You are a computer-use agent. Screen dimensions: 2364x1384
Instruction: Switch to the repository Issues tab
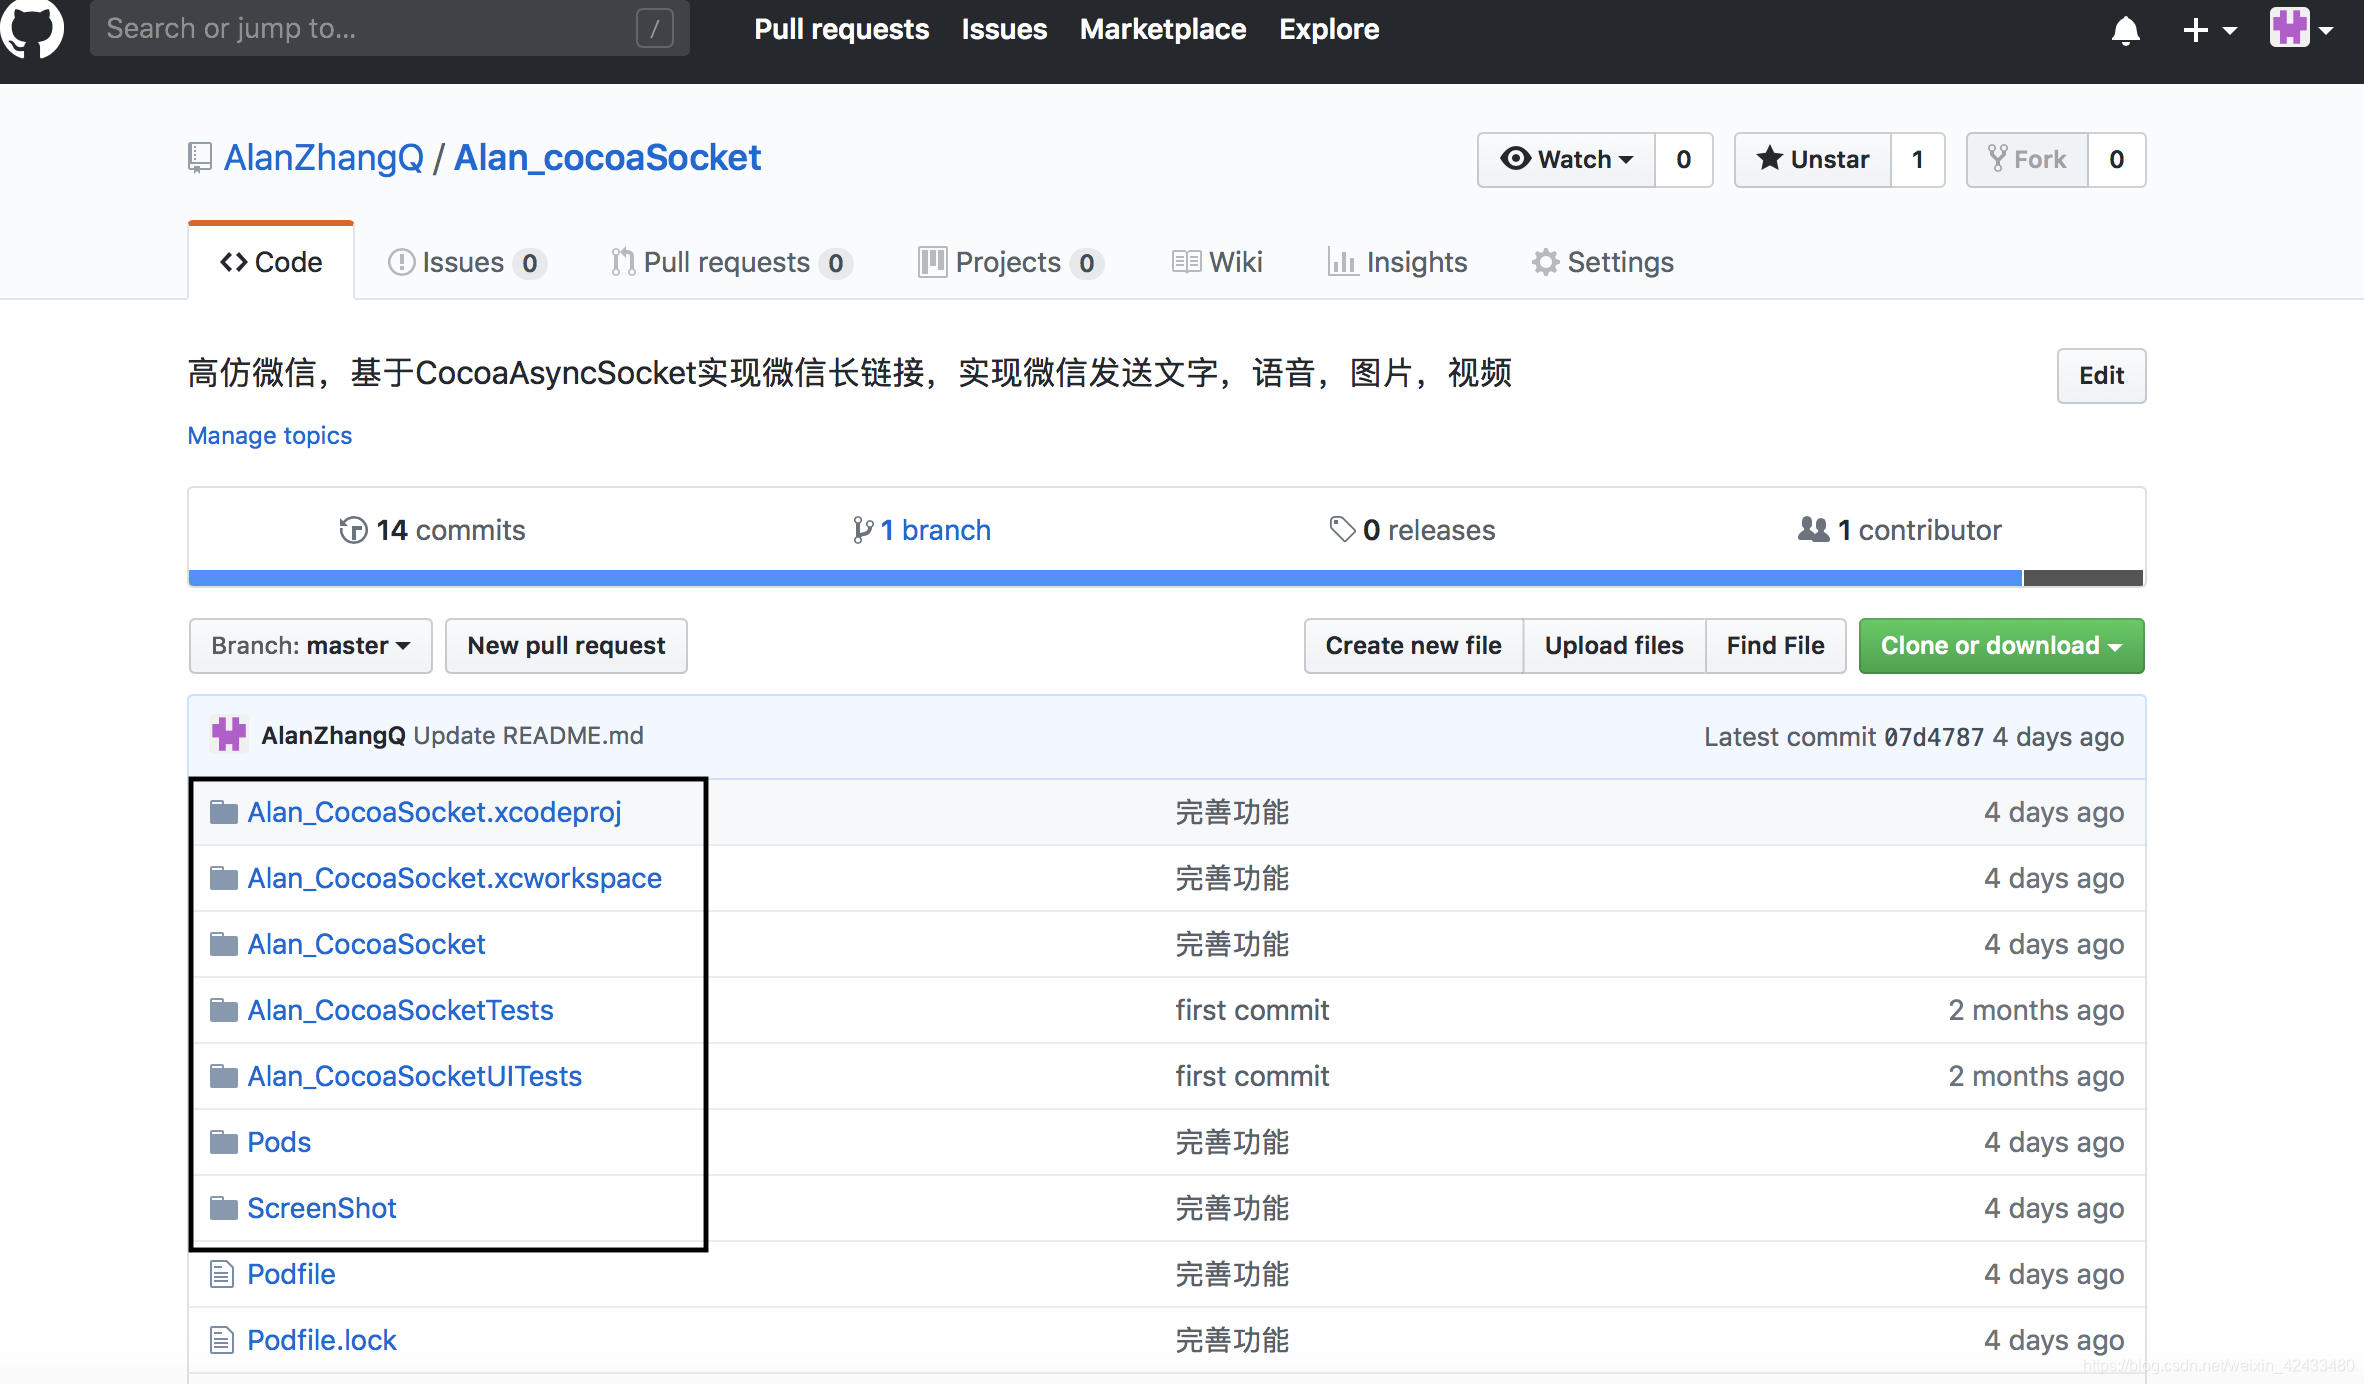[466, 262]
